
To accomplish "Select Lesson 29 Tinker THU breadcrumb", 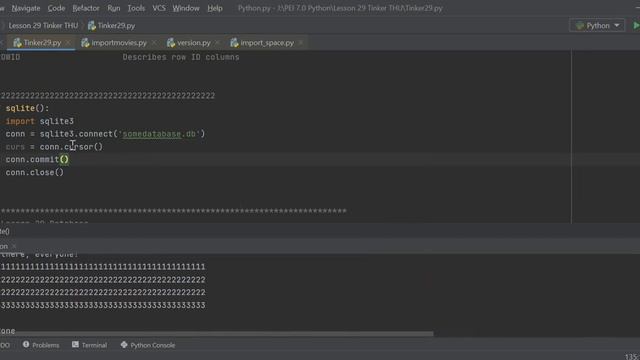I will point(43,26).
